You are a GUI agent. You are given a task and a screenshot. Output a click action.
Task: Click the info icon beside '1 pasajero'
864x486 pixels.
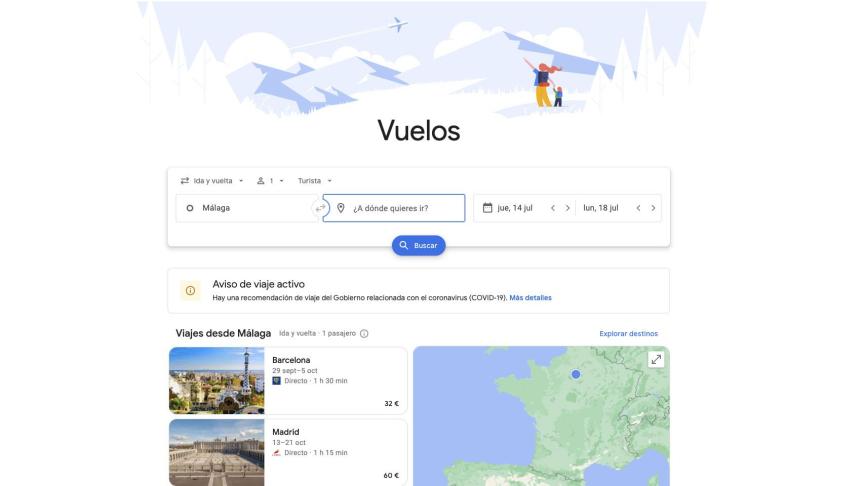(364, 333)
